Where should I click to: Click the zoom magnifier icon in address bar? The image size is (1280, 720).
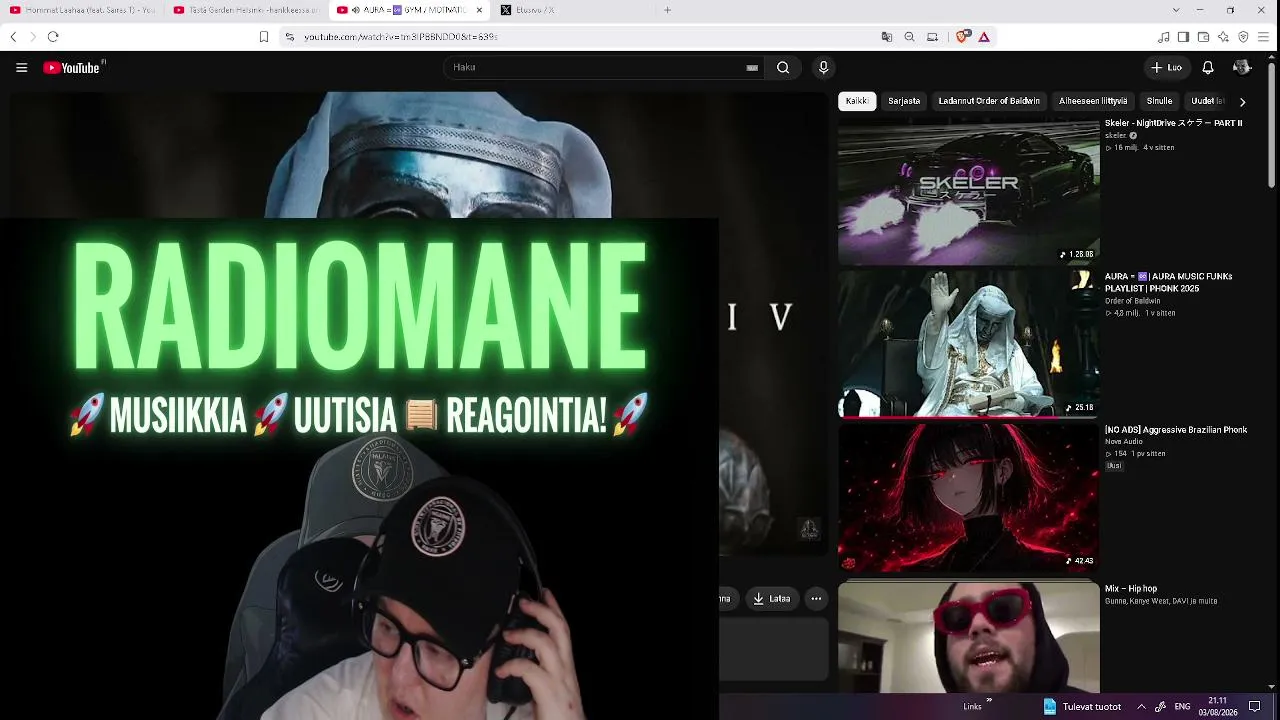(909, 37)
